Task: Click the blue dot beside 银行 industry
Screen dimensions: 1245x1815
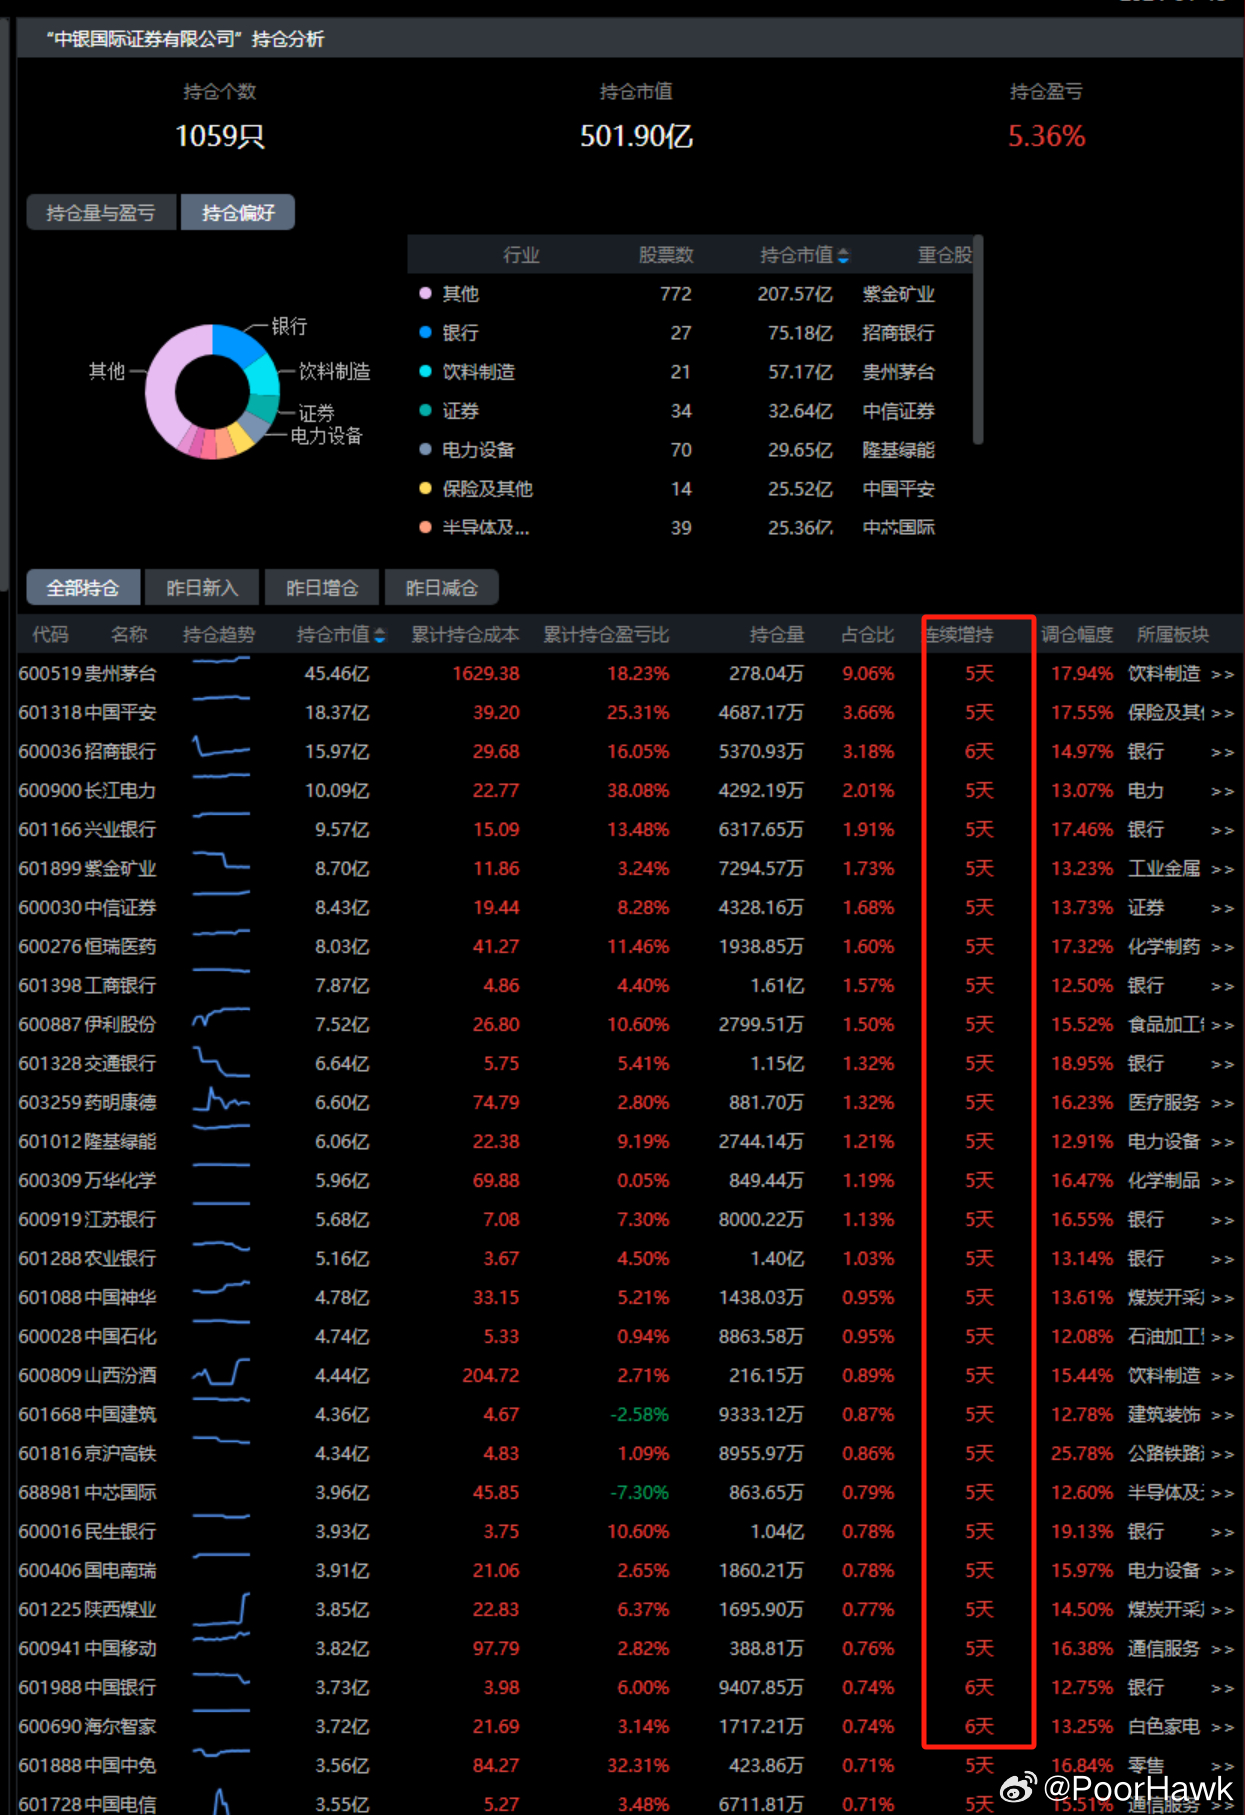Action: [x=425, y=333]
